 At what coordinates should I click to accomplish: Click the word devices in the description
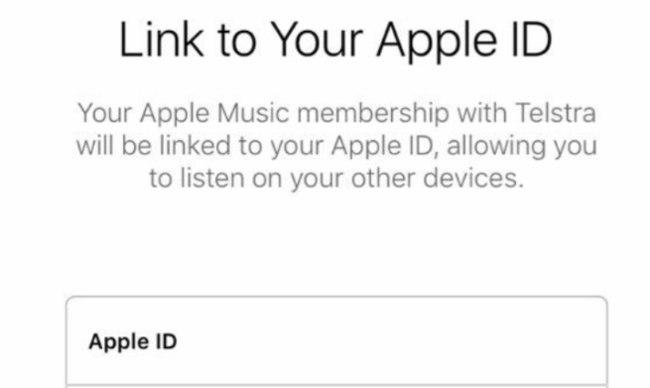[x=473, y=178]
